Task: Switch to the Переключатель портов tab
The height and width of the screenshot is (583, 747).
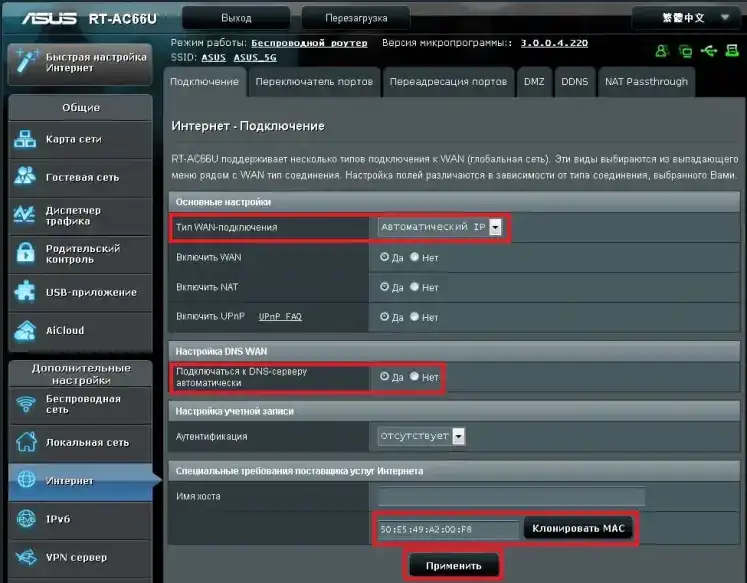Action: pos(314,82)
